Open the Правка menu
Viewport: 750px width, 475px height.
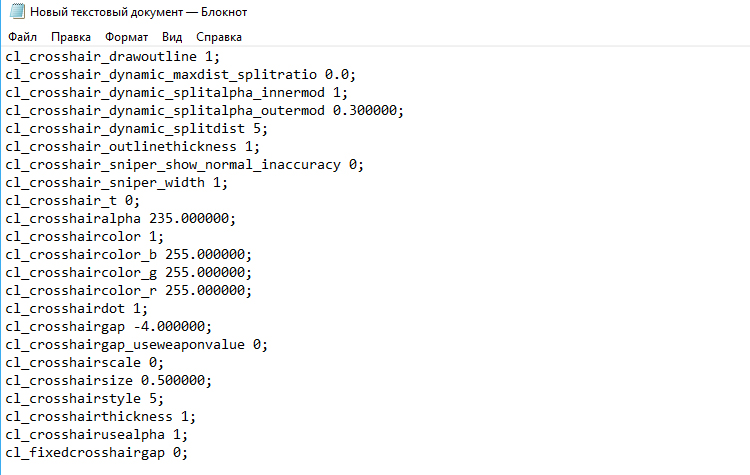point(71,37)
